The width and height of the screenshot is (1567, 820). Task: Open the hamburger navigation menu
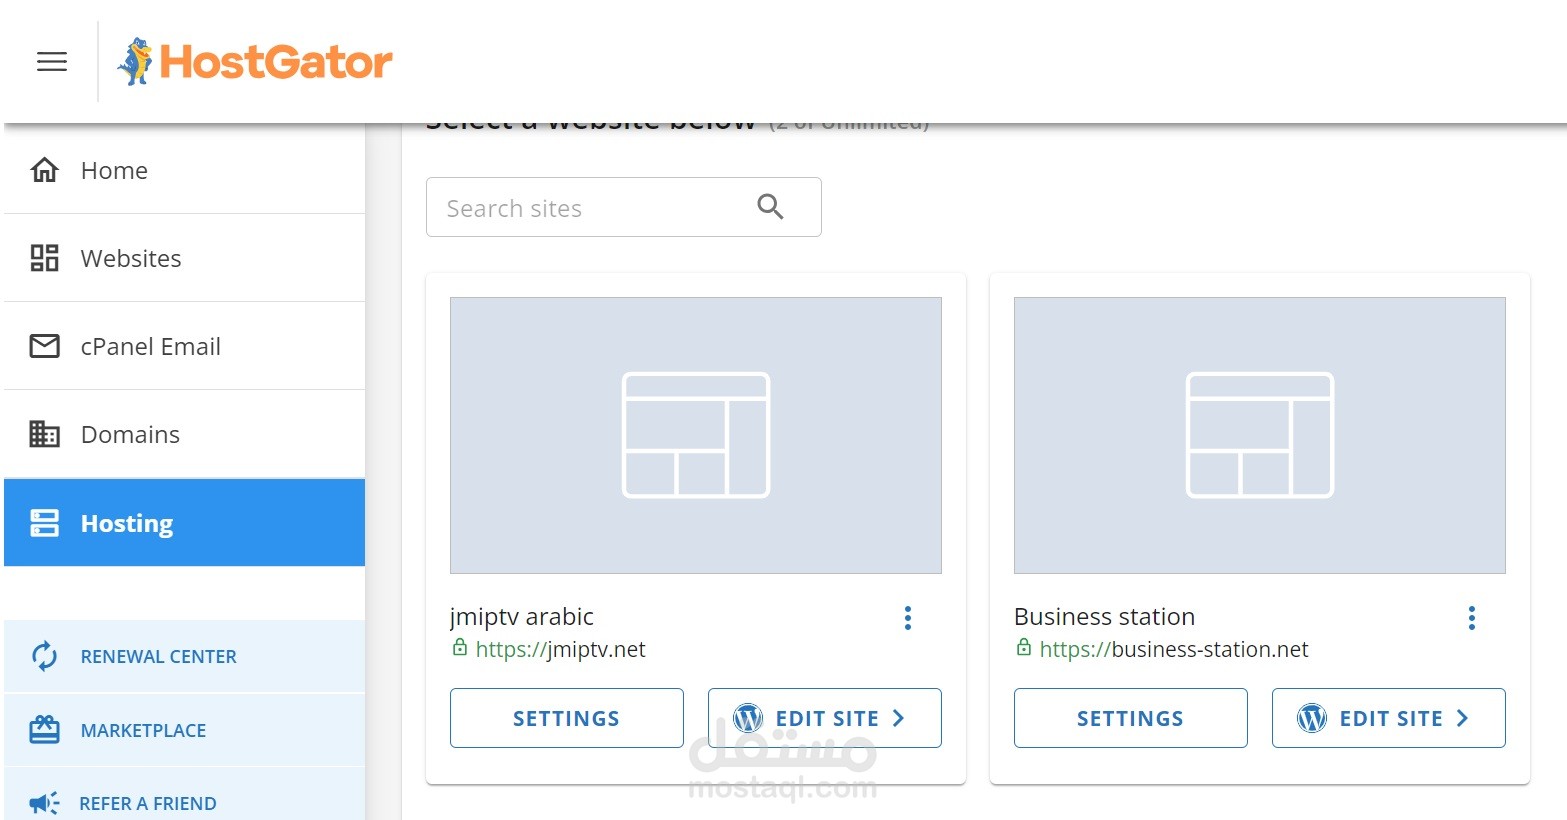pyautogui.click(x=52, y=62)
